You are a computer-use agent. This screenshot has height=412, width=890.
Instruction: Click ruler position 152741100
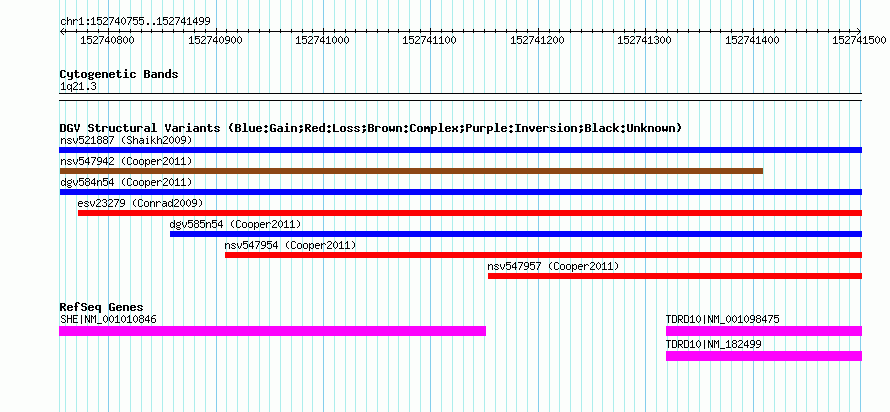(x=430, y=40)
